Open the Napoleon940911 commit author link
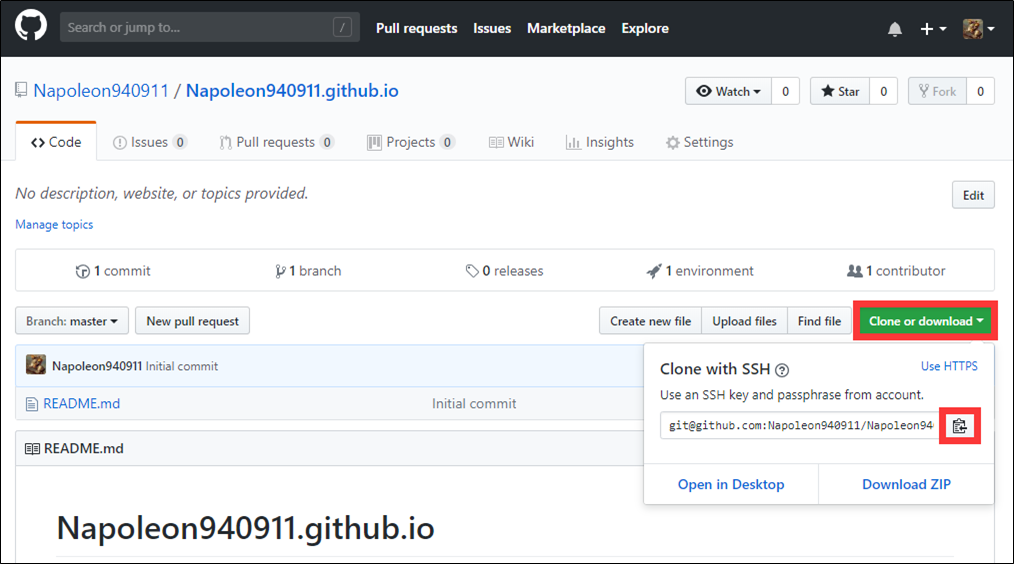 coord(97,366)
